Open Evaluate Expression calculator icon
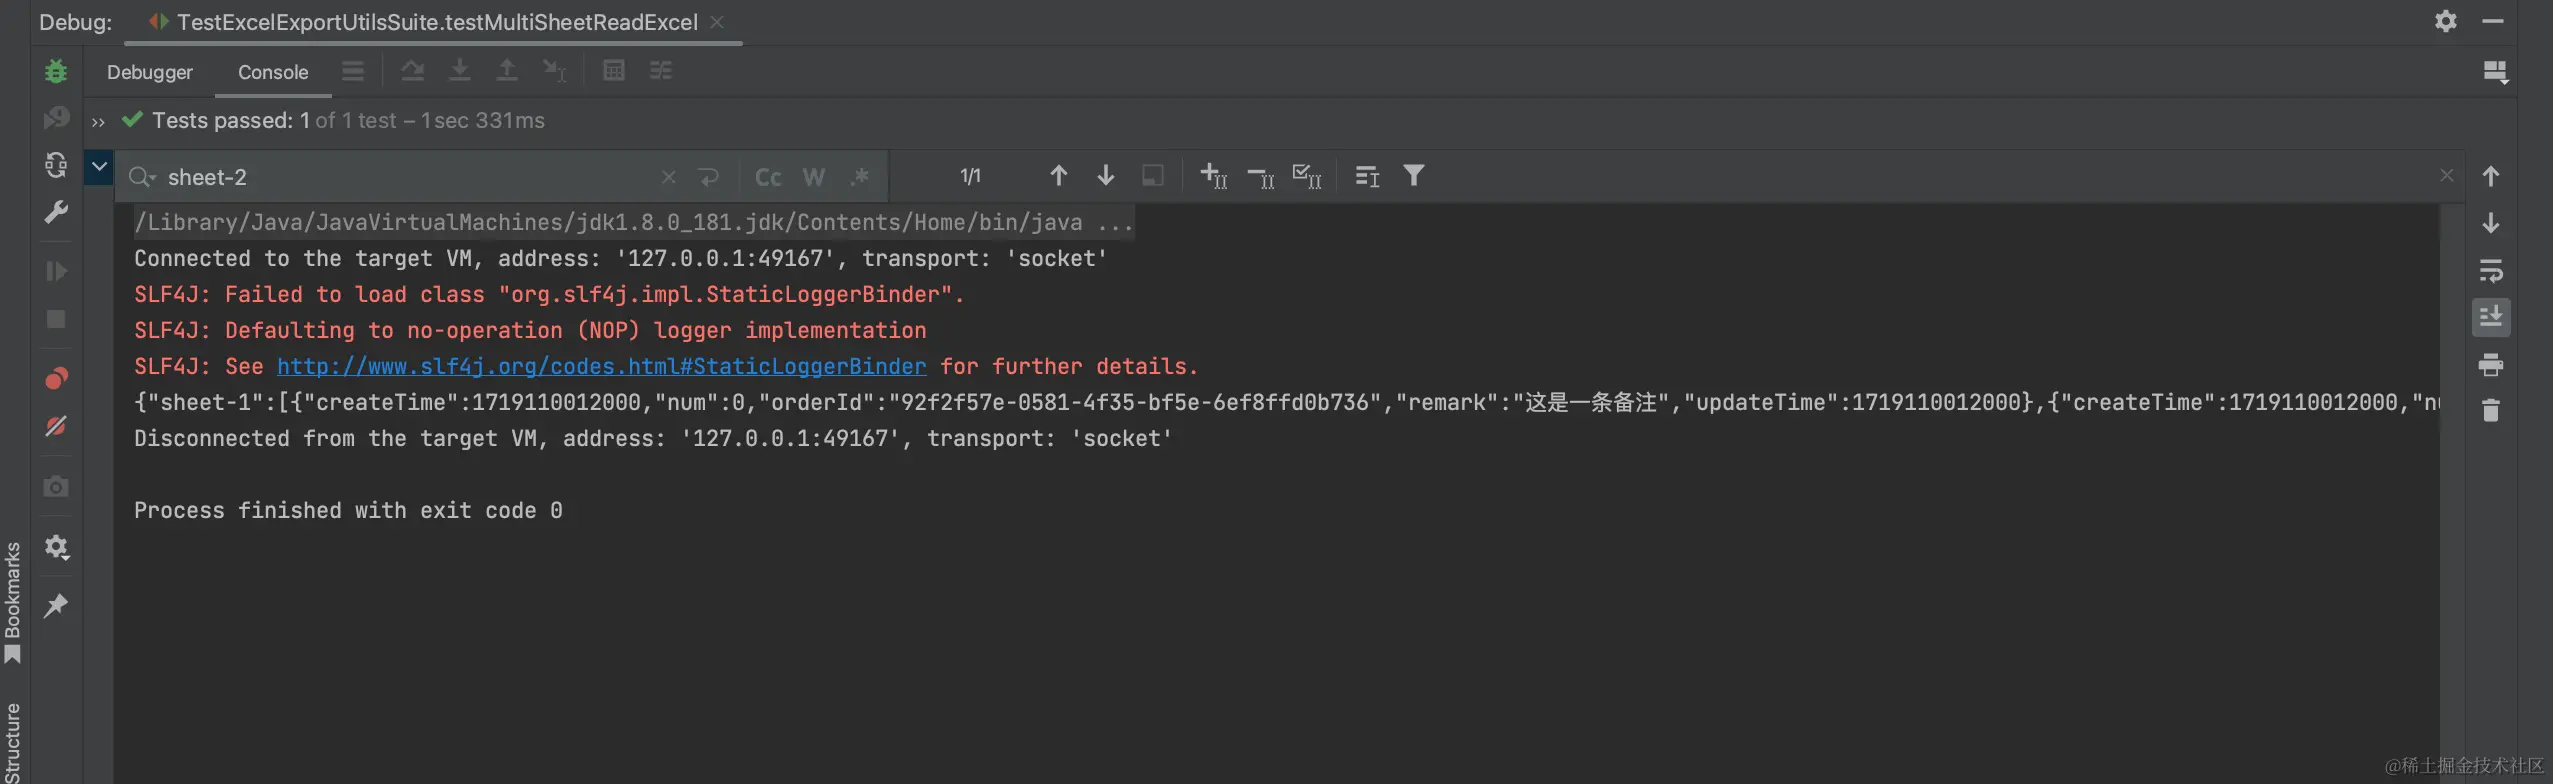2553x784 pixels. pos(614,71)
